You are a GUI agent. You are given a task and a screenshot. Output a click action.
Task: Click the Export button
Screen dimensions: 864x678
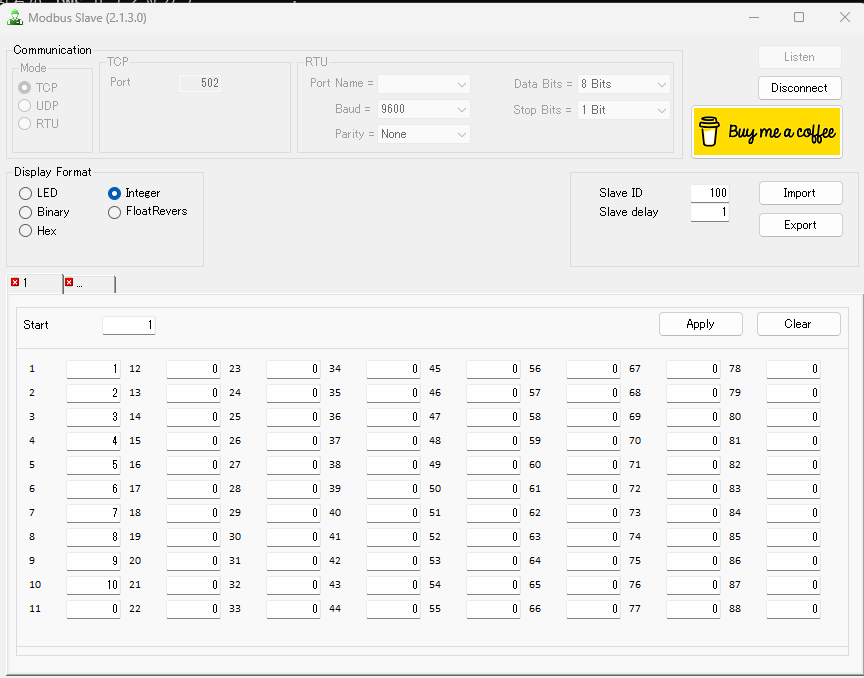point(800,225)
